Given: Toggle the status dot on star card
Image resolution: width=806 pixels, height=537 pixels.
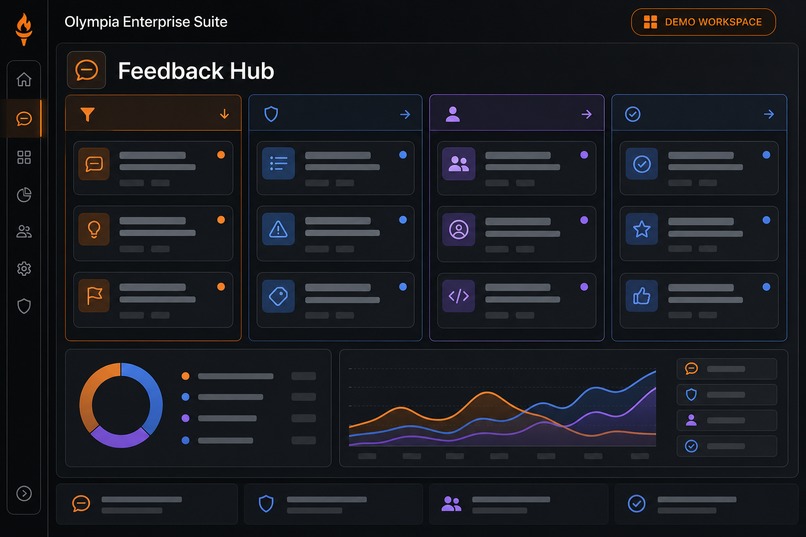Looking at the screenshot, I should pos(766,220).
